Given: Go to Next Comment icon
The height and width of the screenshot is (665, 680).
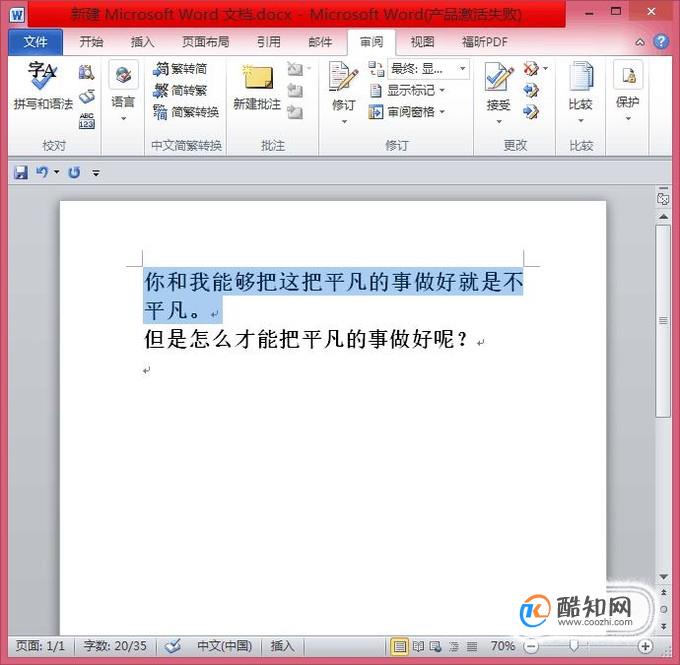Looking at the screenshot, I should pyautogui.click(x=295, y=112).
